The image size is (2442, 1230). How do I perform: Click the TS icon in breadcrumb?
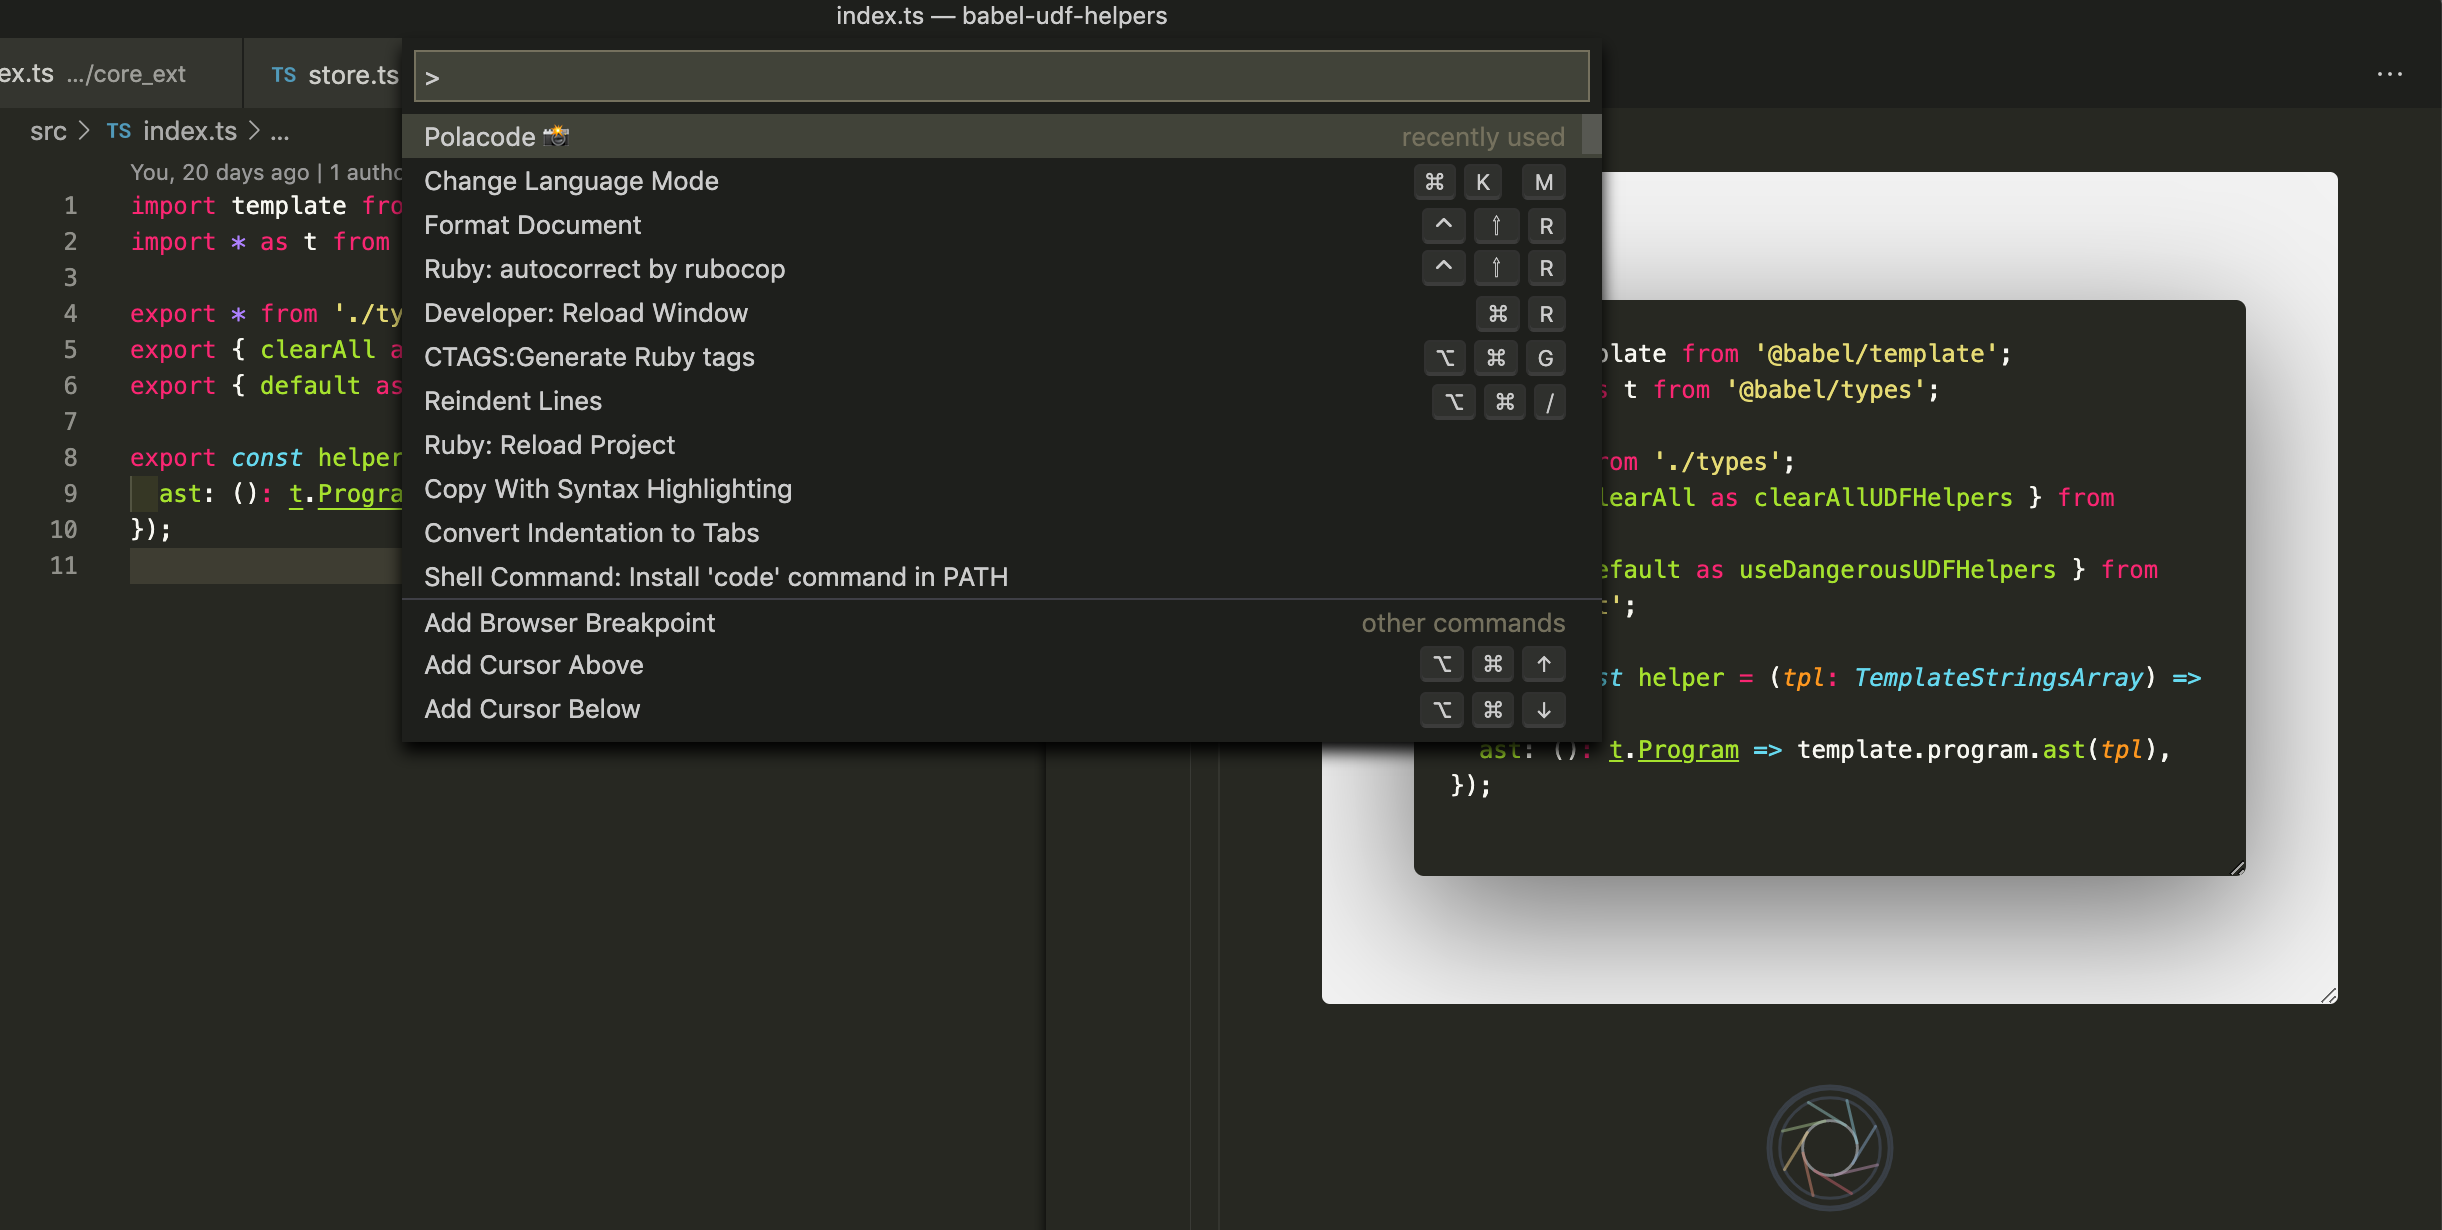click(x=119, y=131)
